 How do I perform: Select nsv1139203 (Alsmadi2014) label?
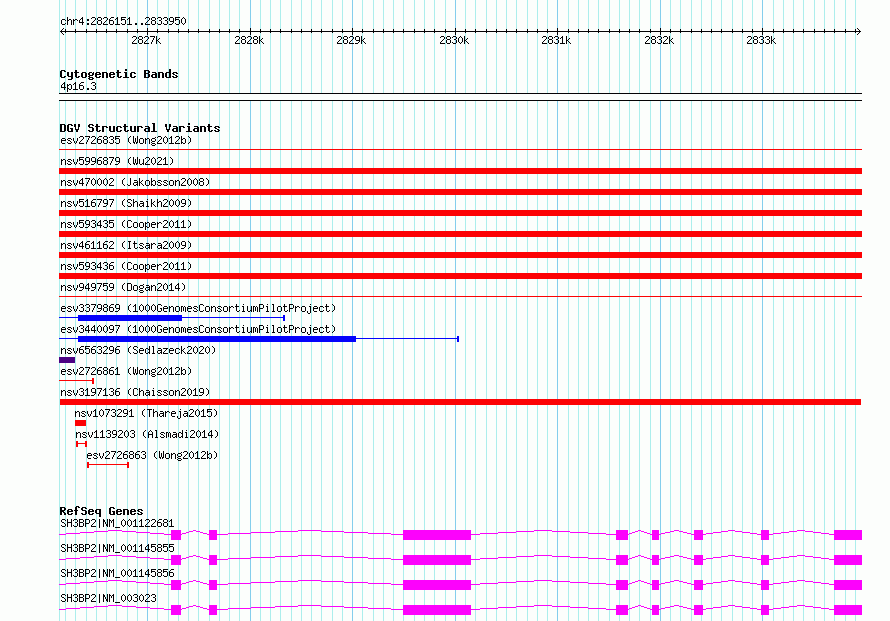point(147,434)
